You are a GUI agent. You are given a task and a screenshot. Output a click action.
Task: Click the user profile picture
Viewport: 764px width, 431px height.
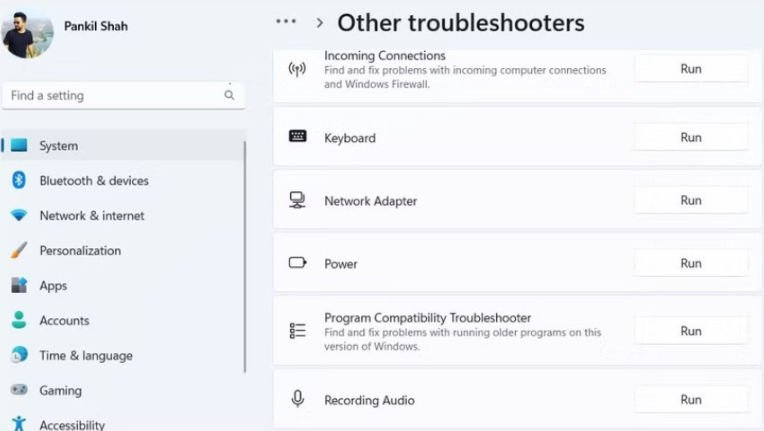27,34
